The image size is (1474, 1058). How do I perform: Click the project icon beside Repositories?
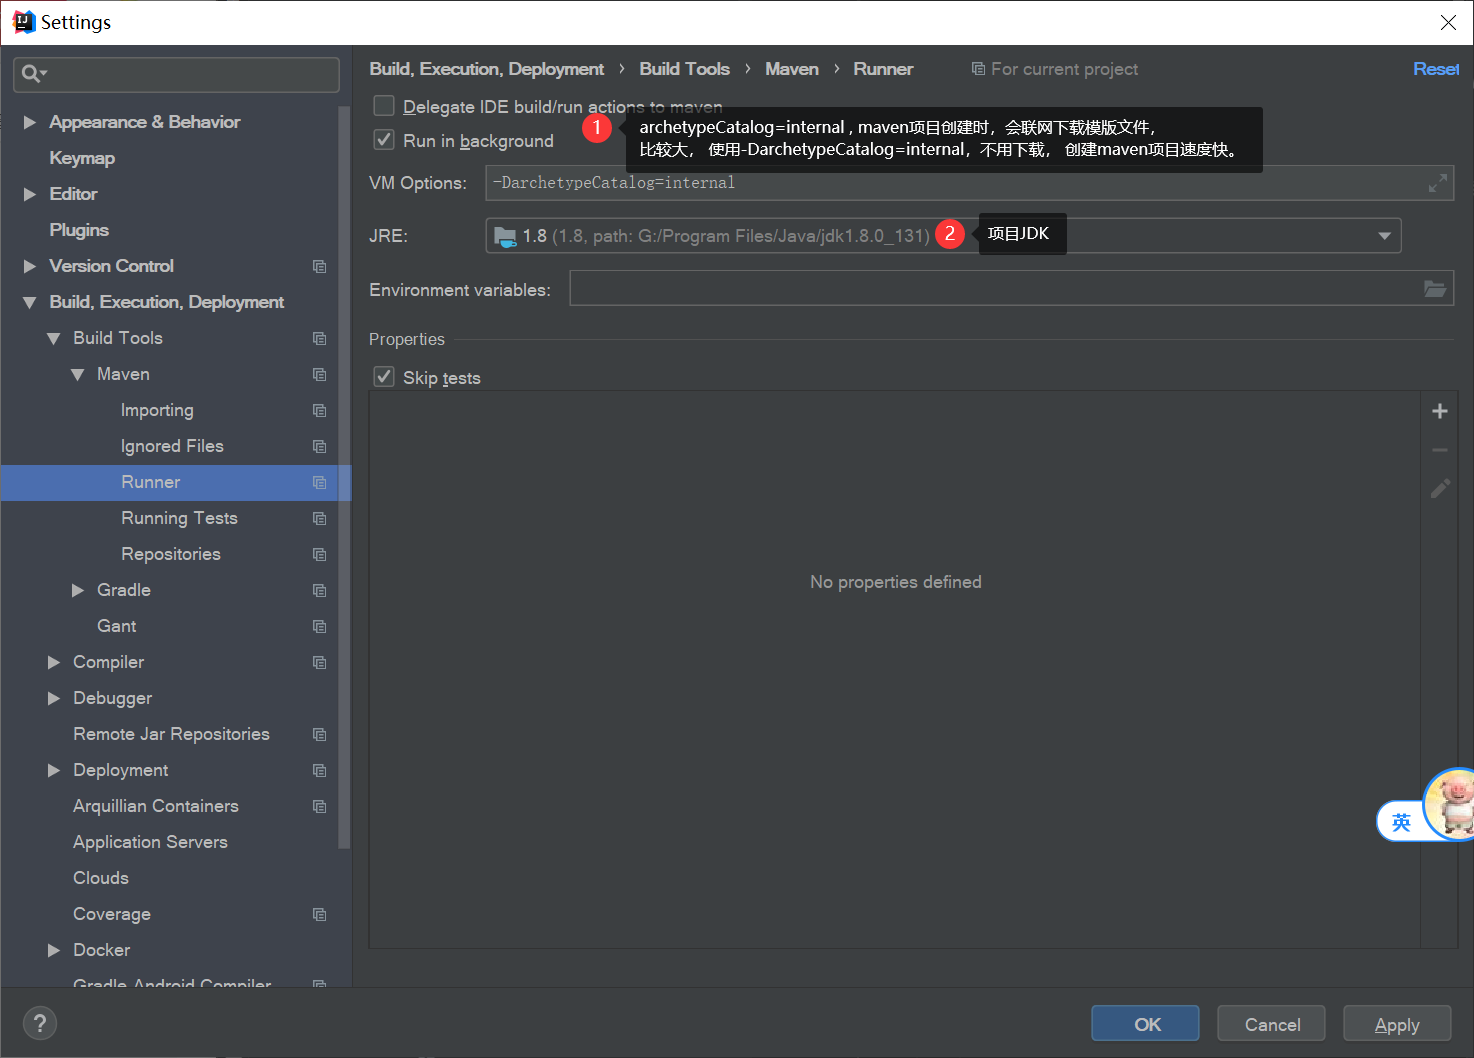pos(320,554)
